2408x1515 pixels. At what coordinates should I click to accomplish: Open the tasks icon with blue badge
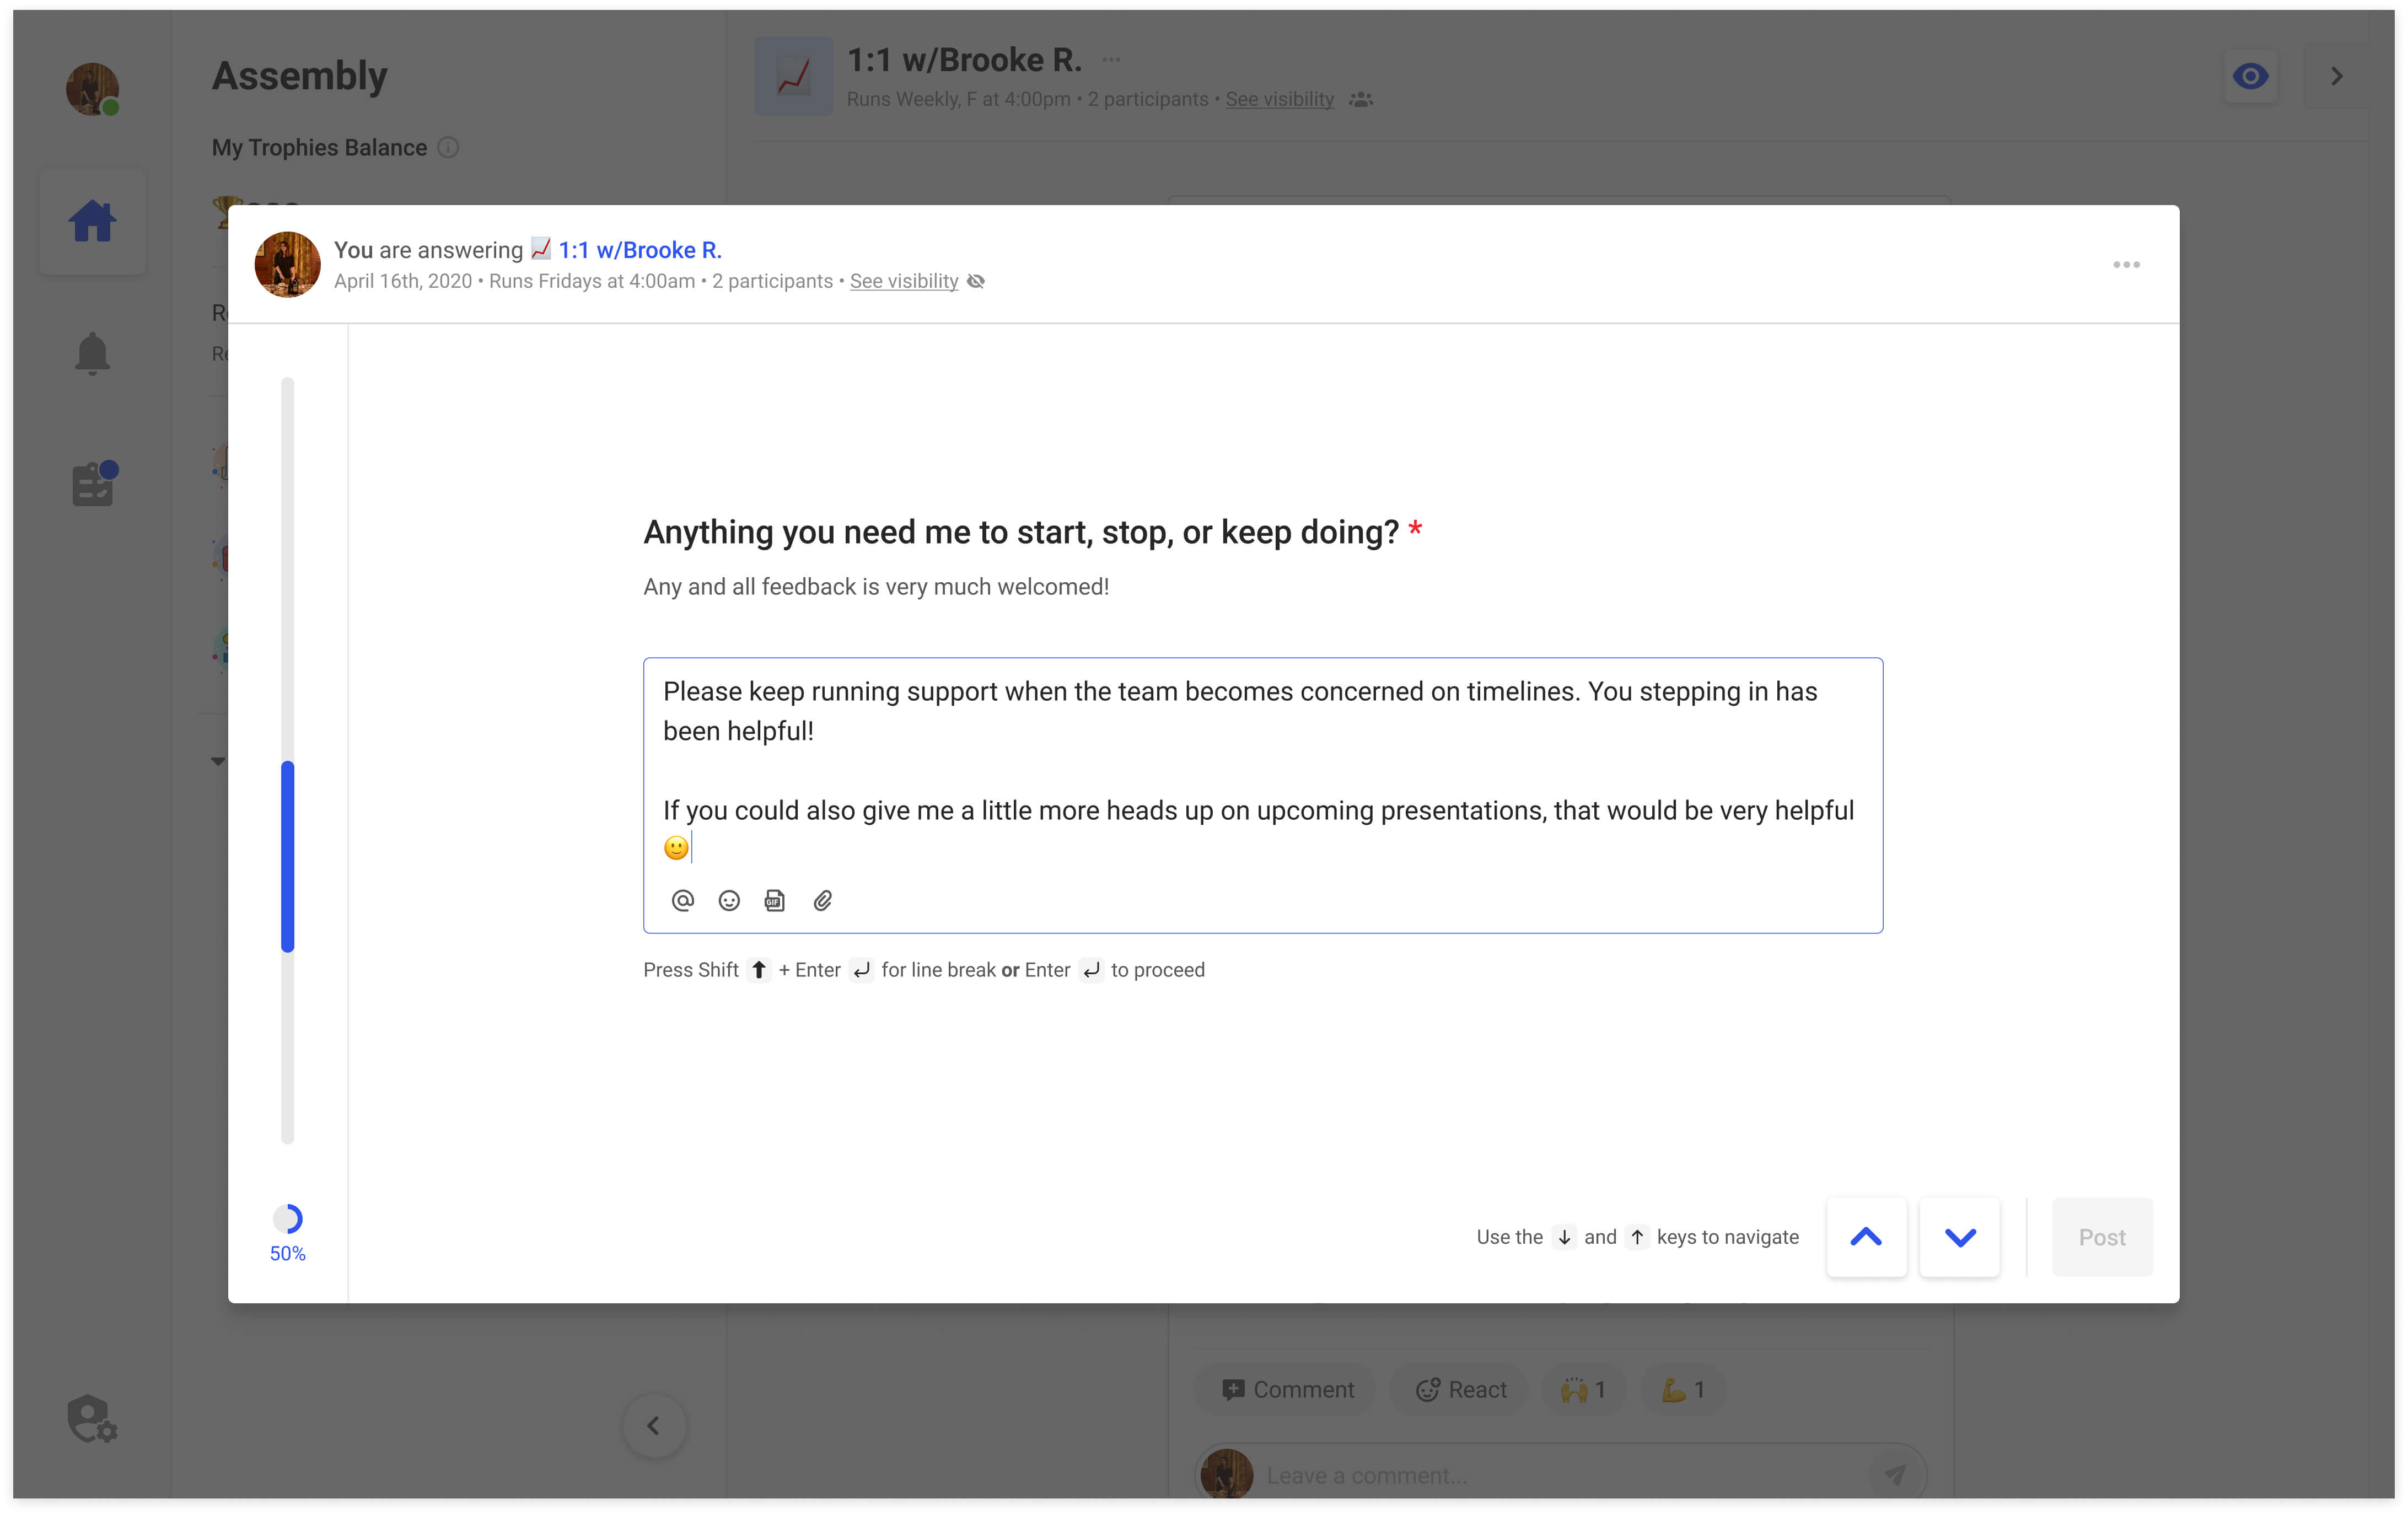click(x=95, y=484)
